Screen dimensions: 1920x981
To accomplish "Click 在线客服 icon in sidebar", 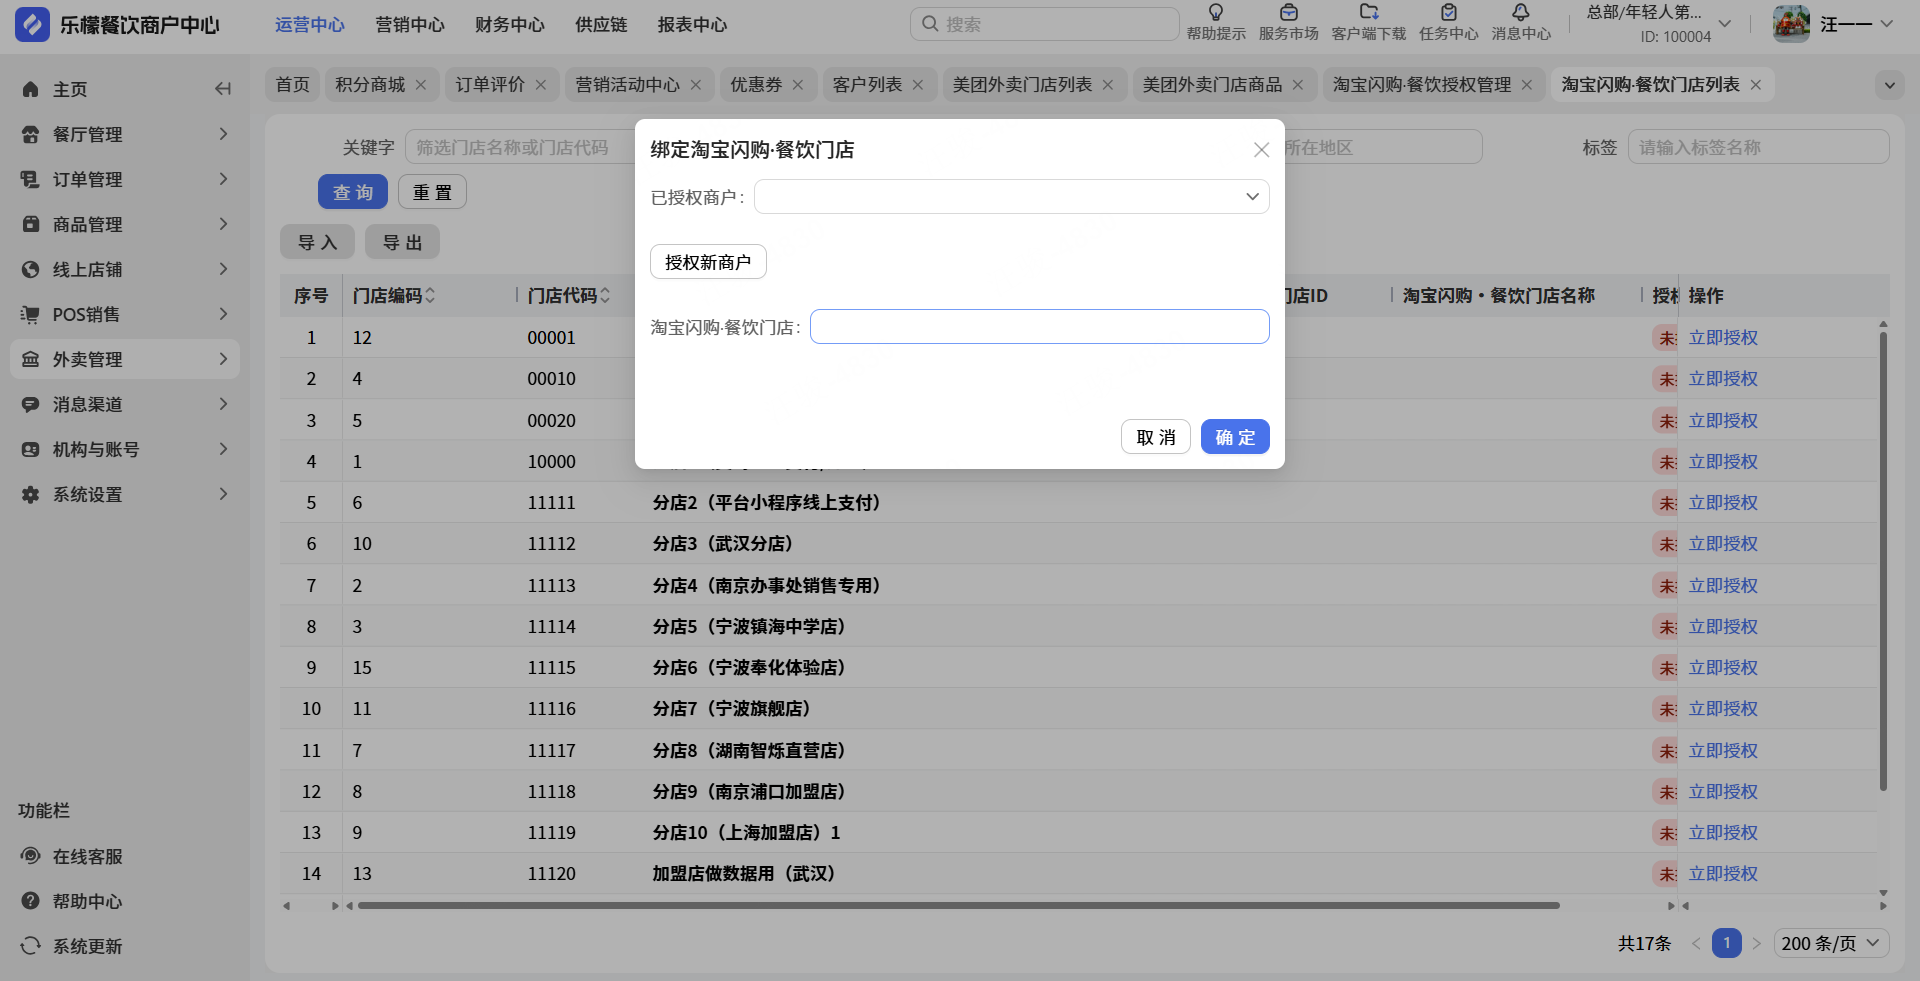I will click(31, 856).
